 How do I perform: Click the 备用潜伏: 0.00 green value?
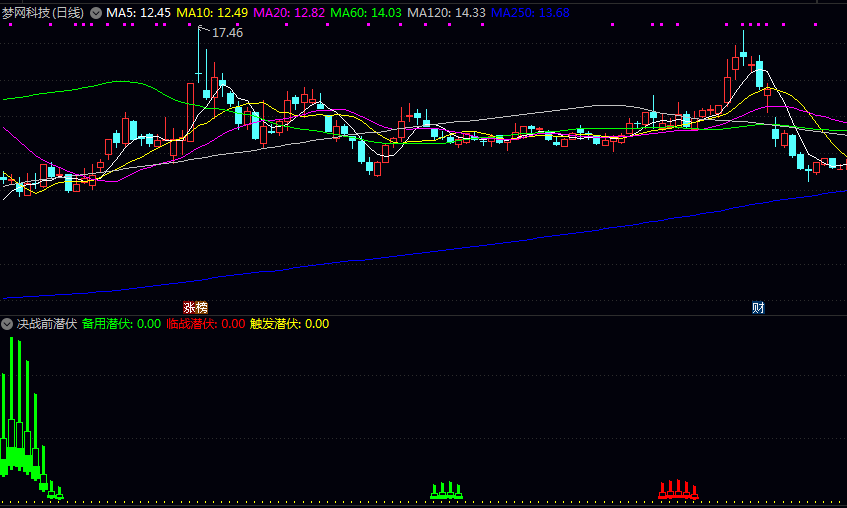click(x=122, y=324)
